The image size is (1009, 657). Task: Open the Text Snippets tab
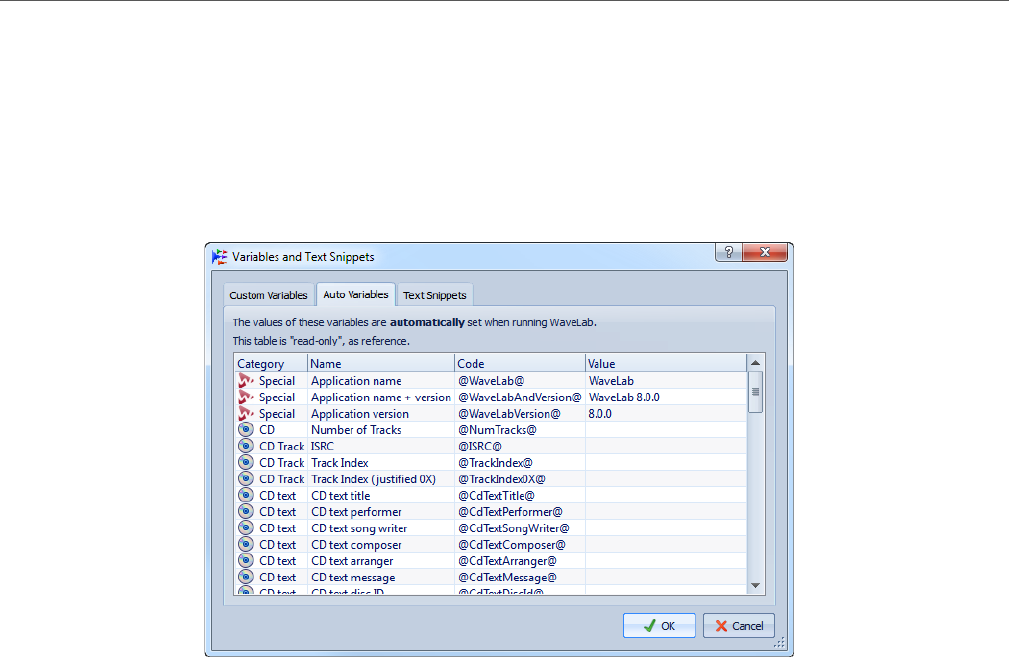[435, 295]
